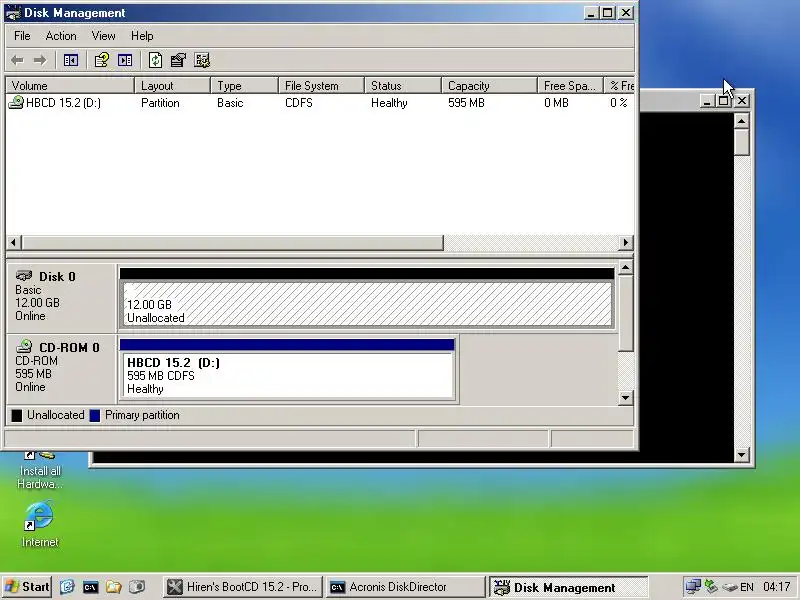Click the Properties toolbar icon
800x600 pixels.
(x=178, y=60)
